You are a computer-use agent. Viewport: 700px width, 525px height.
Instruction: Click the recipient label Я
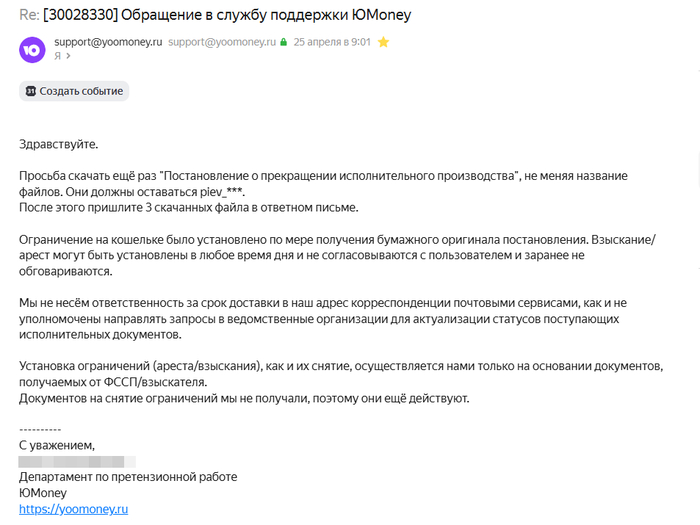(58, 56)
